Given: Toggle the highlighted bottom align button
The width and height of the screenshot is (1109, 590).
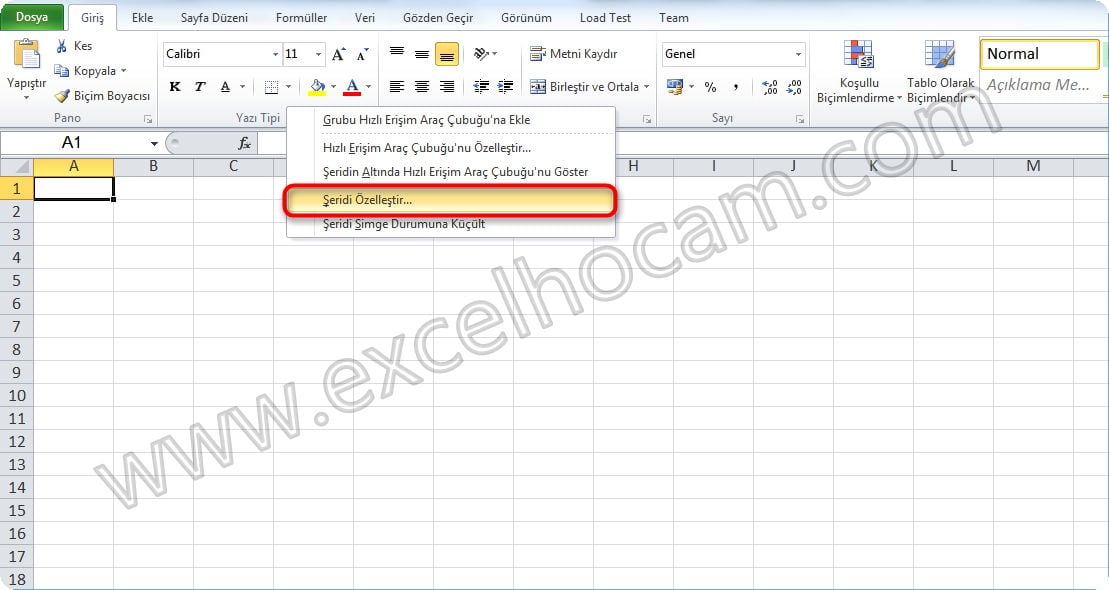Looking at the screenshot, I should point(446,54).
